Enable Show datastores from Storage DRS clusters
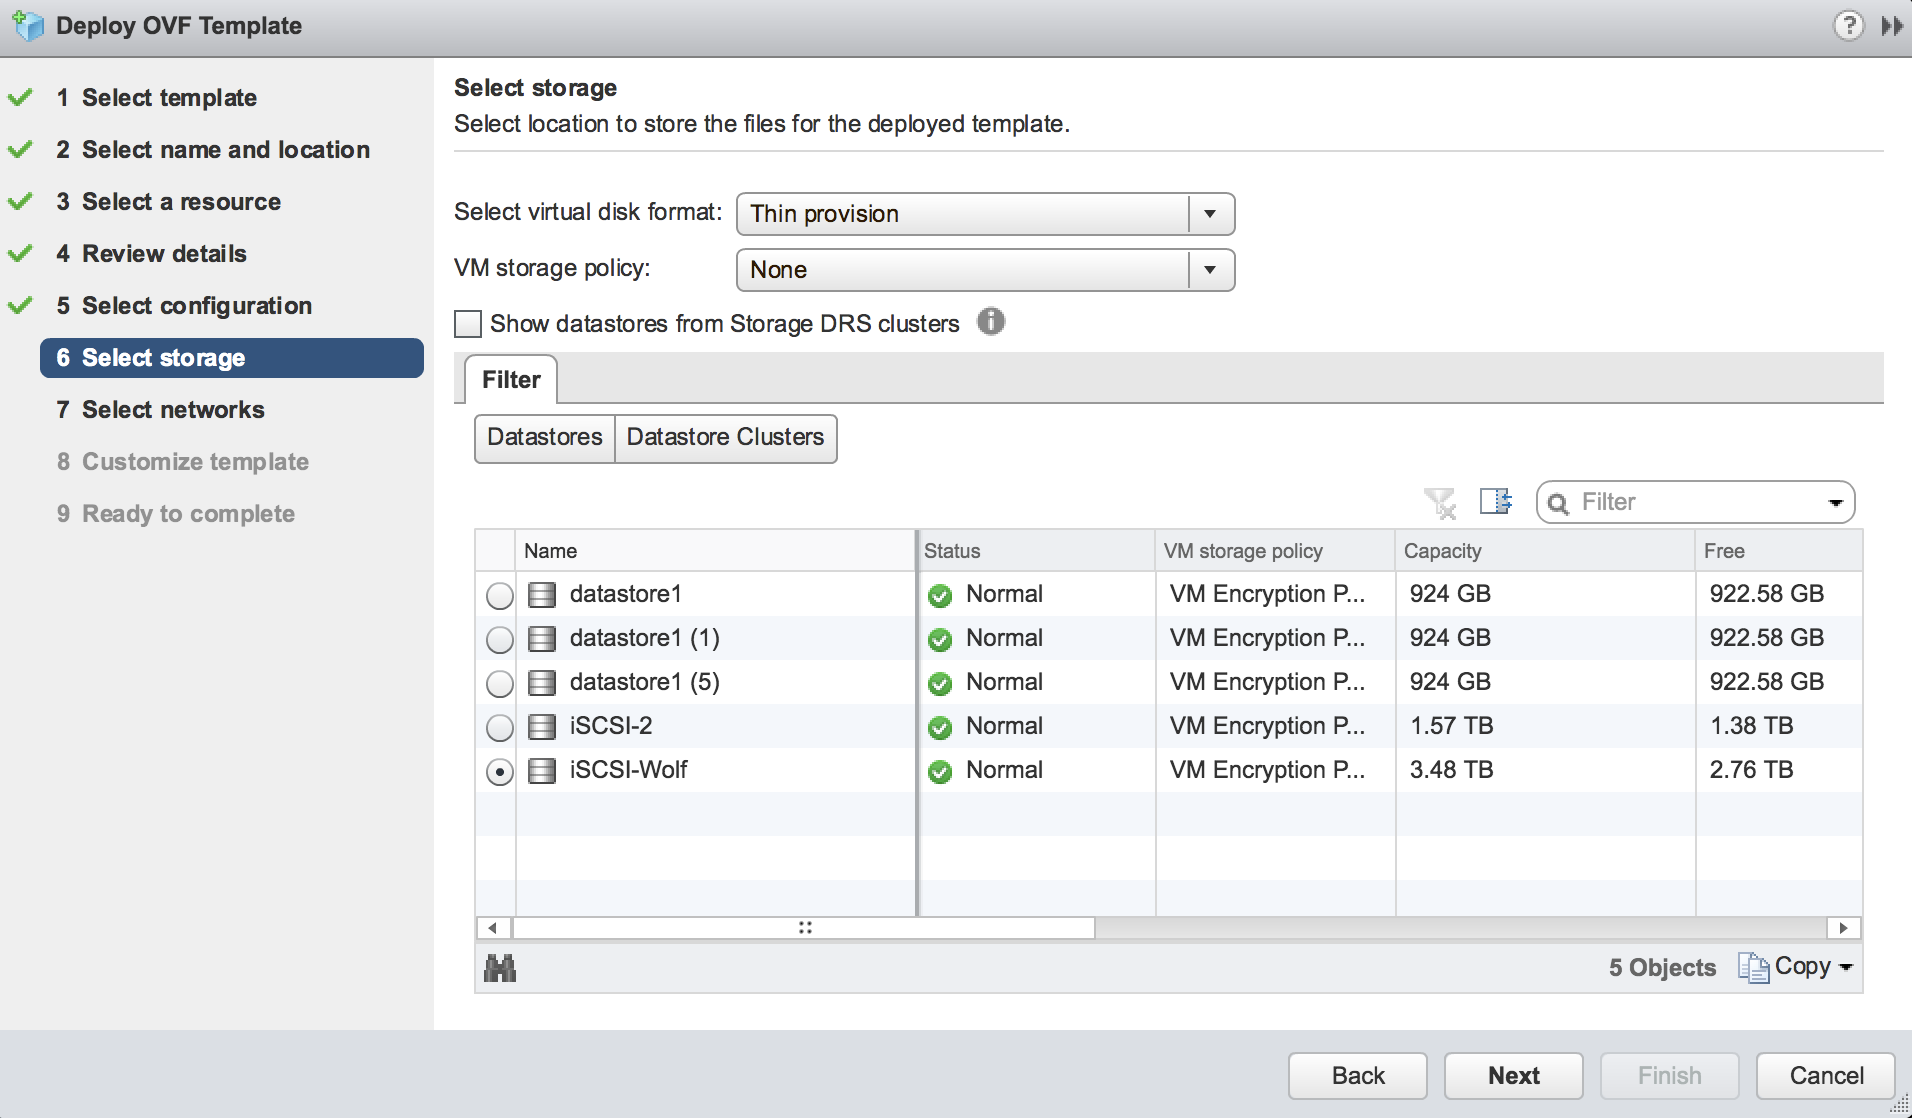The width and height of the screenshot is (1912, 1118). [468, 324]
